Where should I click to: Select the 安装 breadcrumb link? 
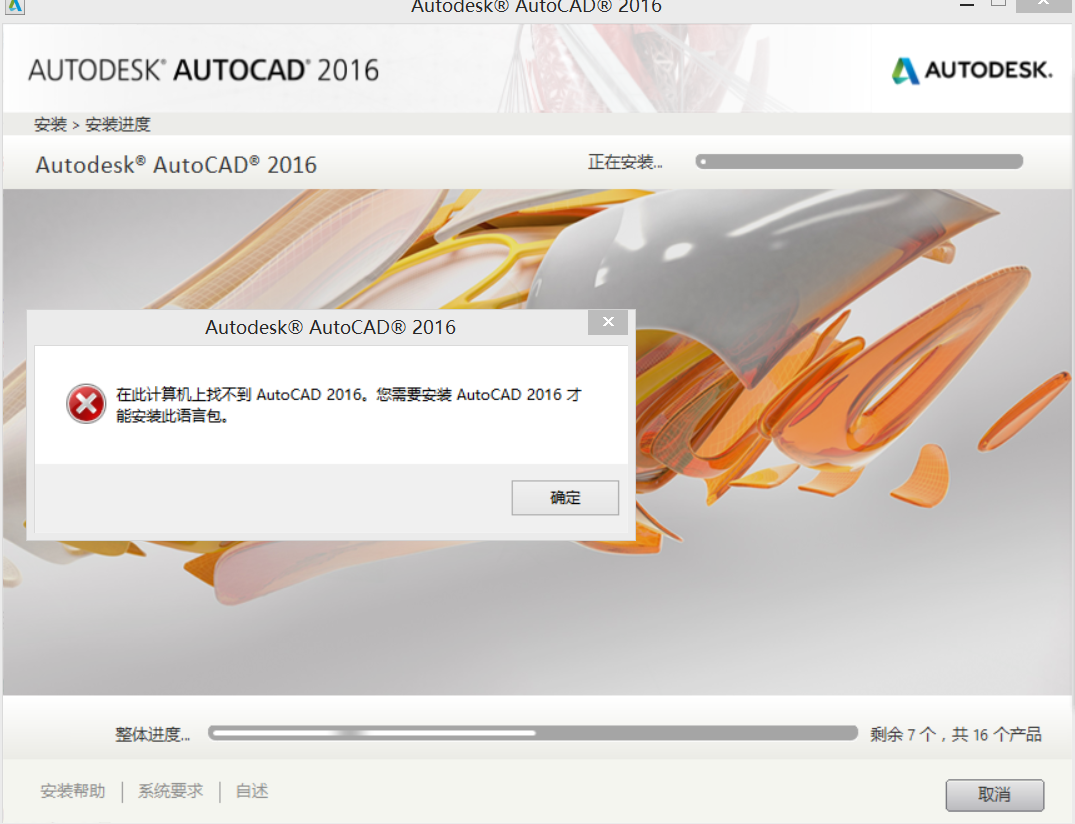[x=50, y=124]
